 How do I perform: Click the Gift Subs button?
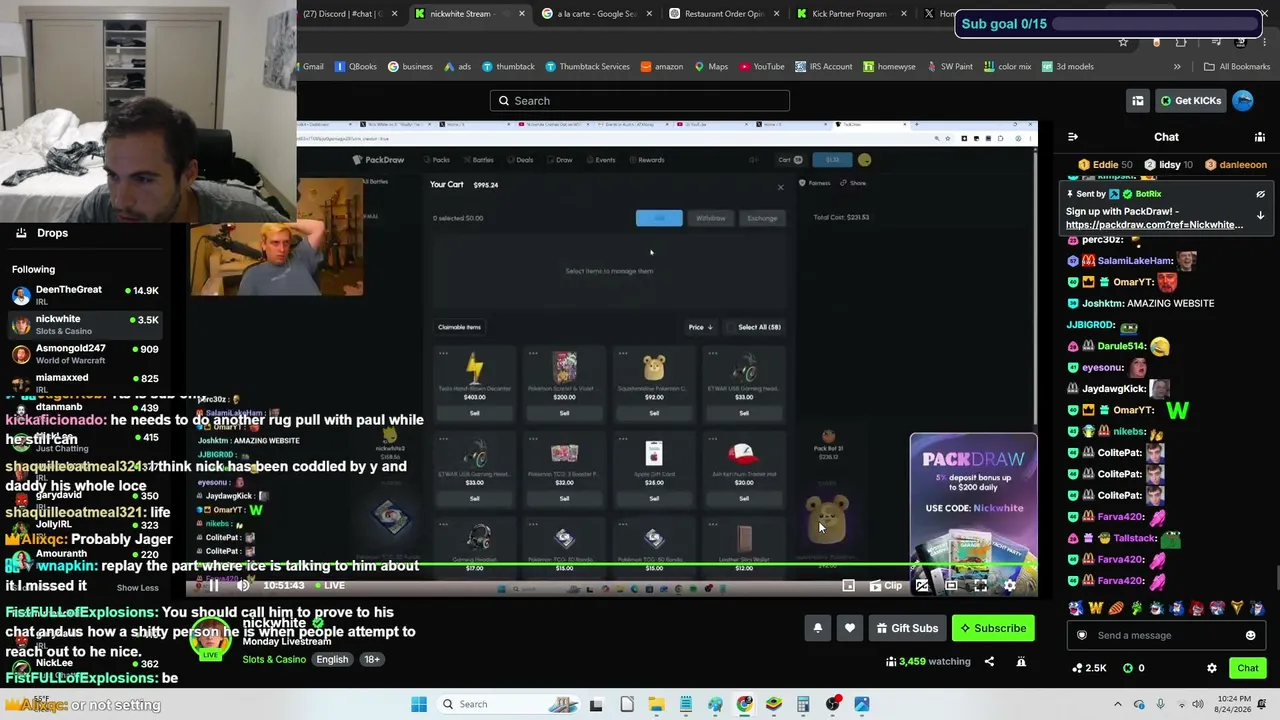[x=907, y=628]
